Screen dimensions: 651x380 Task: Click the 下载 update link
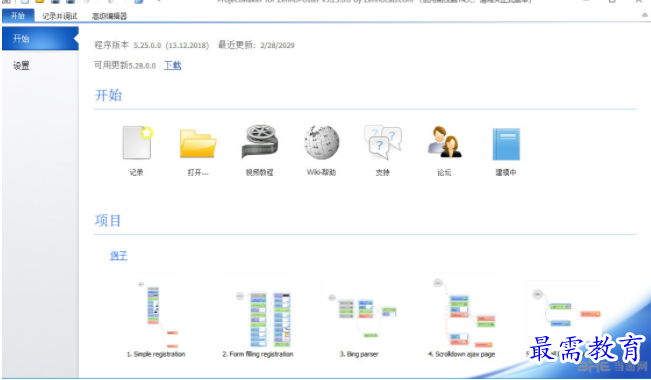[x=173, y=65]
